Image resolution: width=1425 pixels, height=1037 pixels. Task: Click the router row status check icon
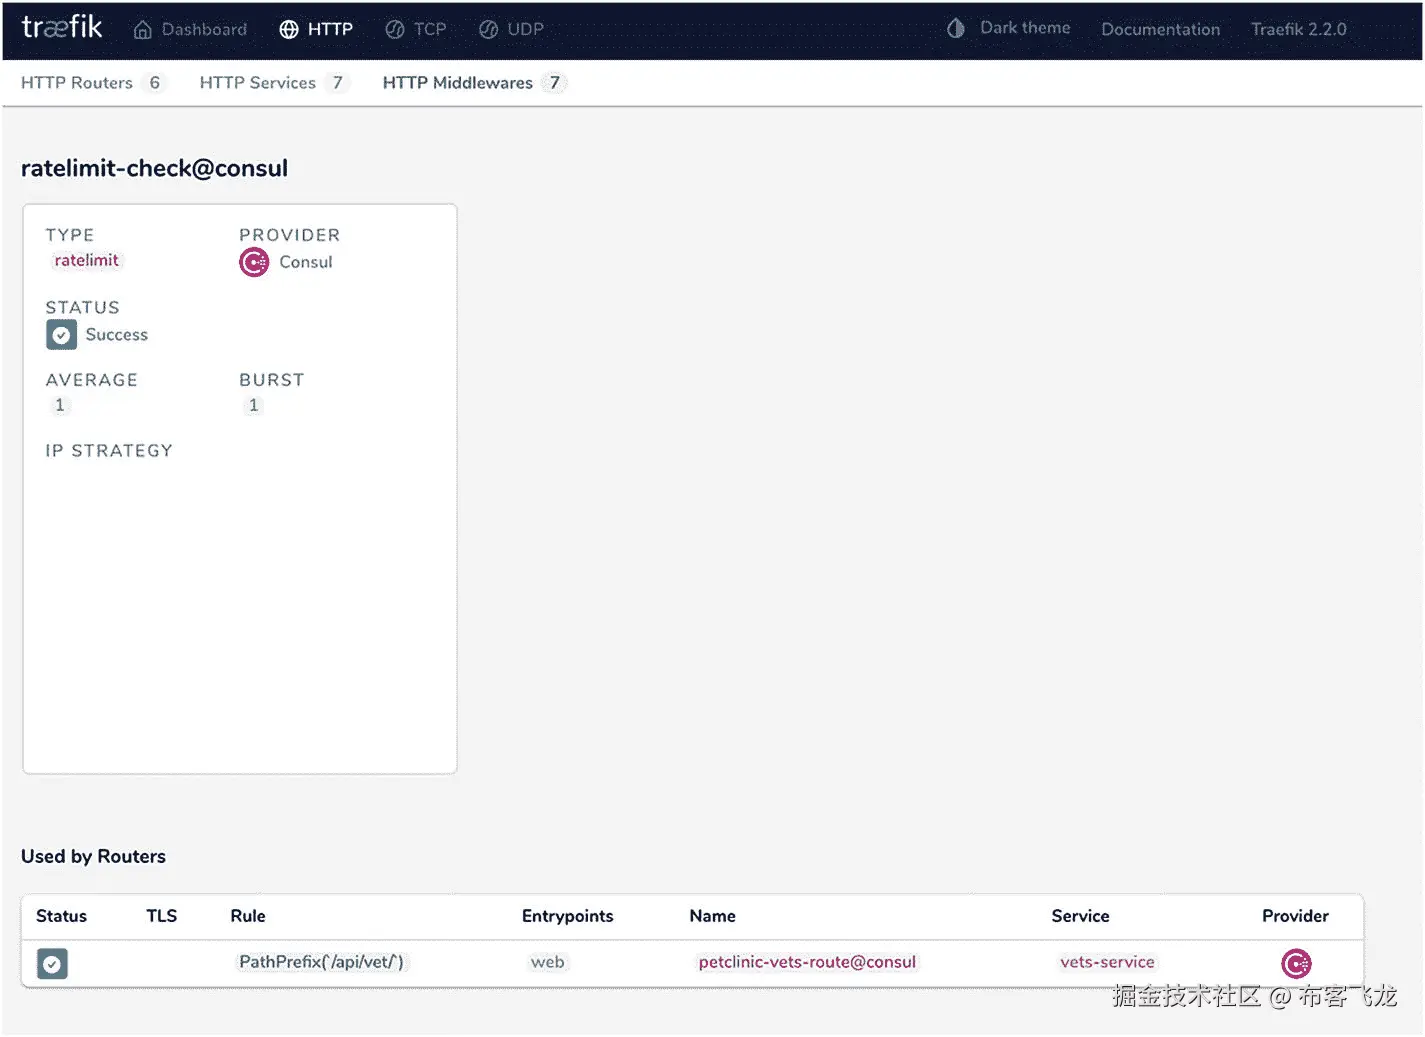click(52, 964)
